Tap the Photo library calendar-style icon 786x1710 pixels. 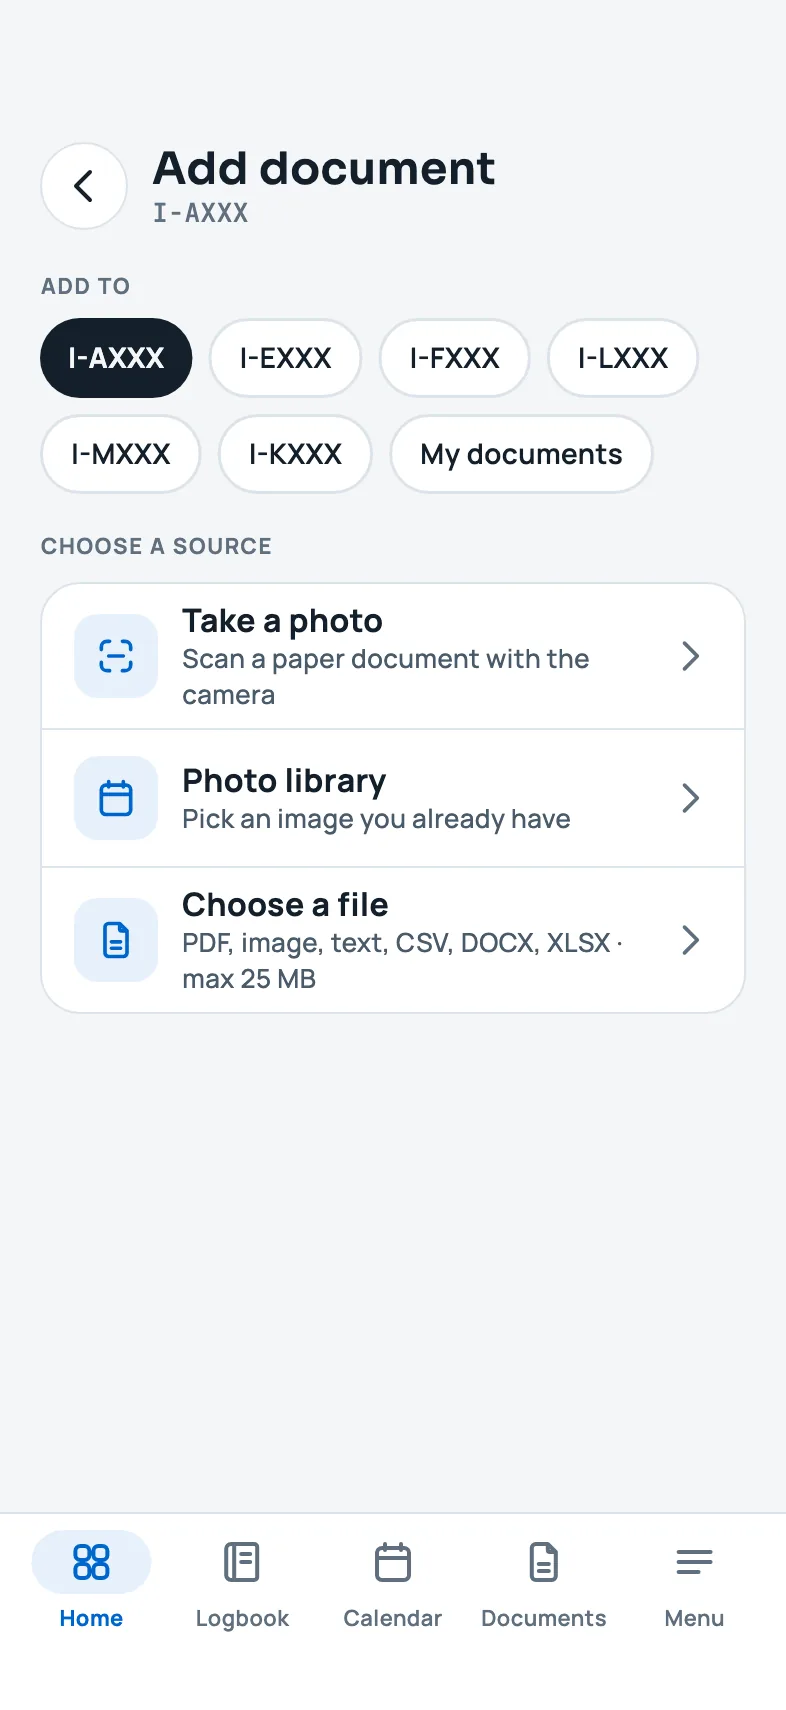pyautogui.click(x=116, y=798)
